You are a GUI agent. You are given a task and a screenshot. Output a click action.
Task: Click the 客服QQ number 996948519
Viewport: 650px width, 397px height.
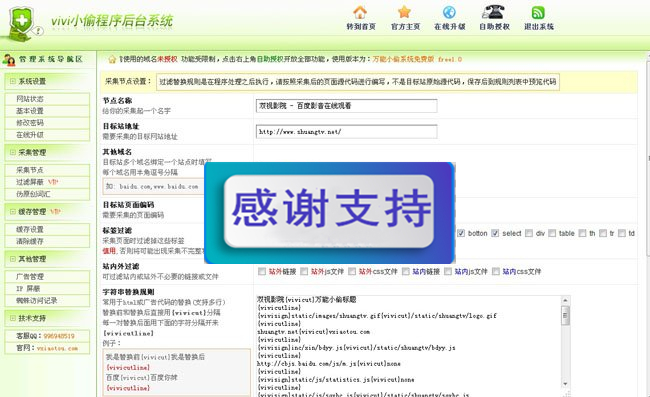click(x=59, y=336)
